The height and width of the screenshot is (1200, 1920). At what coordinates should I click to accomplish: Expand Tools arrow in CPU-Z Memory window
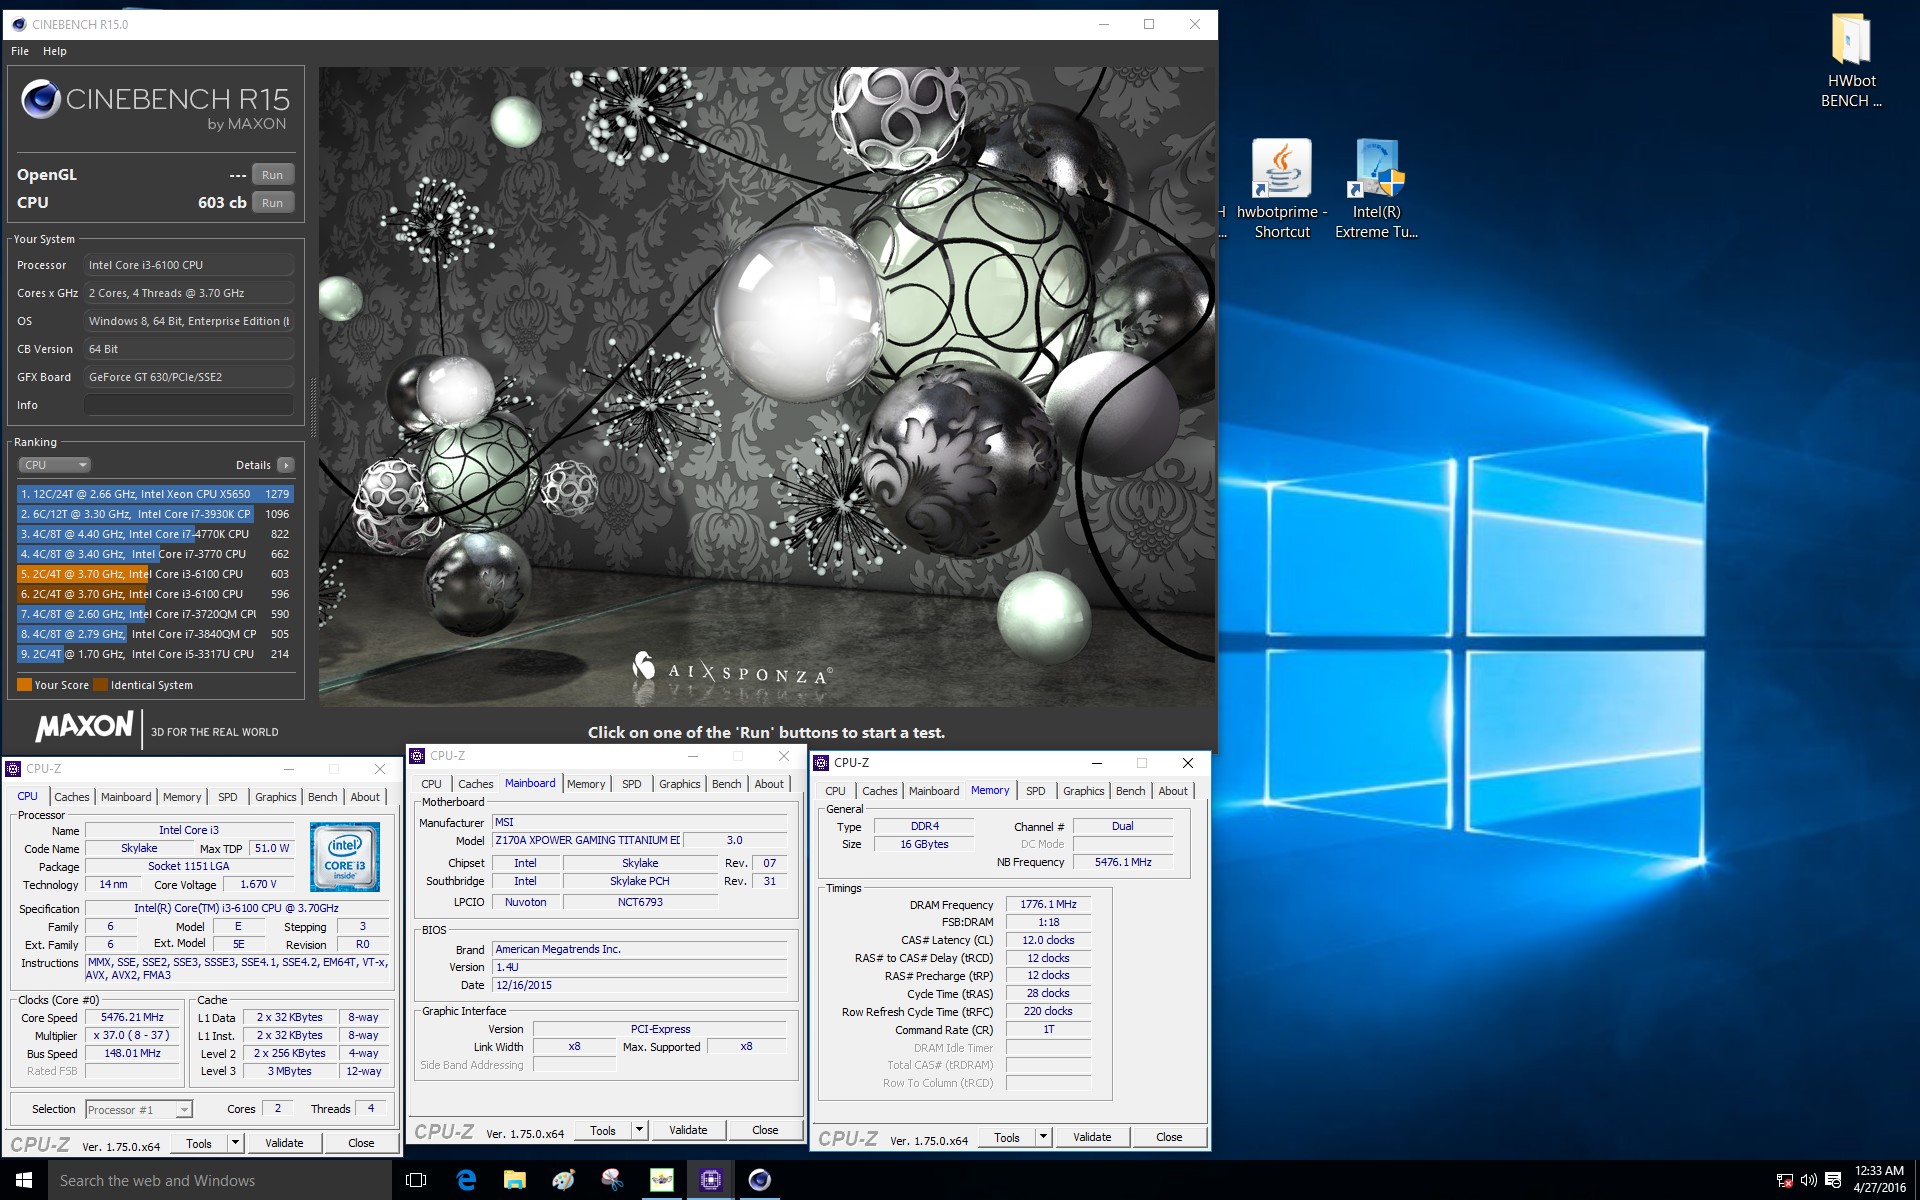tap(1043, 1137)
